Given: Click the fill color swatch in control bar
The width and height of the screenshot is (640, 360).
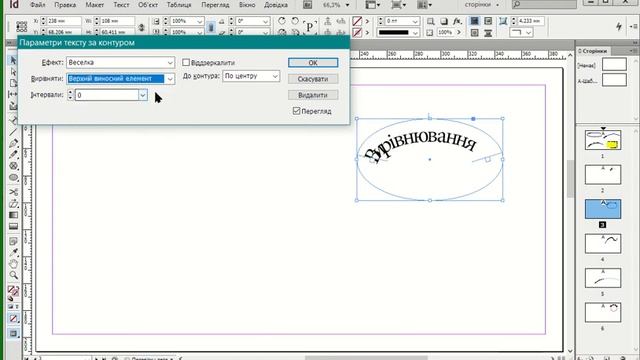Looking at the screenshot, I should coord(357,21).
